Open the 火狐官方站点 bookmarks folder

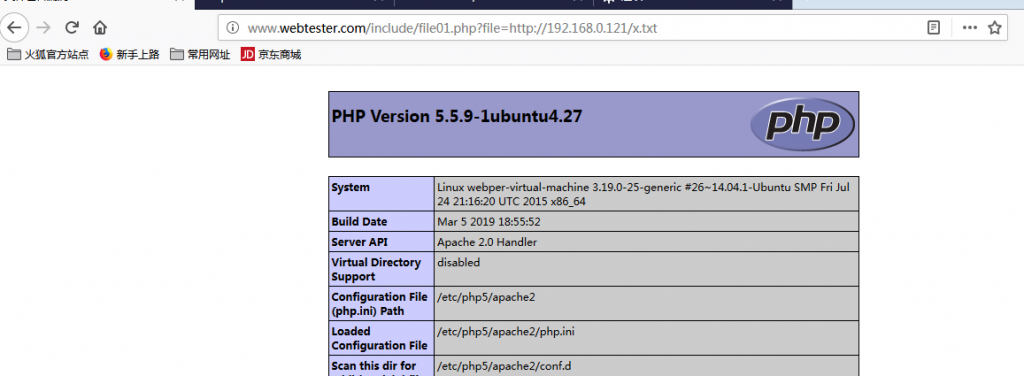48,55
